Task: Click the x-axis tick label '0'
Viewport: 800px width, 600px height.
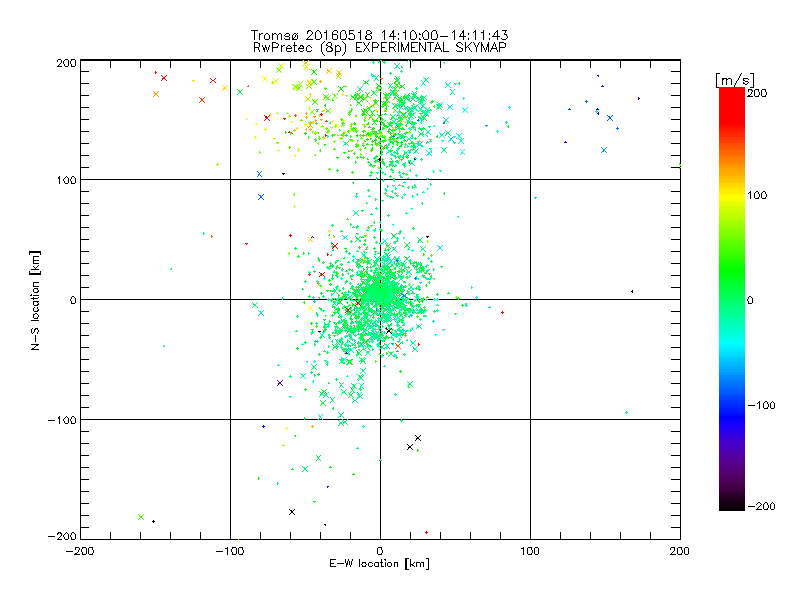Action: point(380,551)
